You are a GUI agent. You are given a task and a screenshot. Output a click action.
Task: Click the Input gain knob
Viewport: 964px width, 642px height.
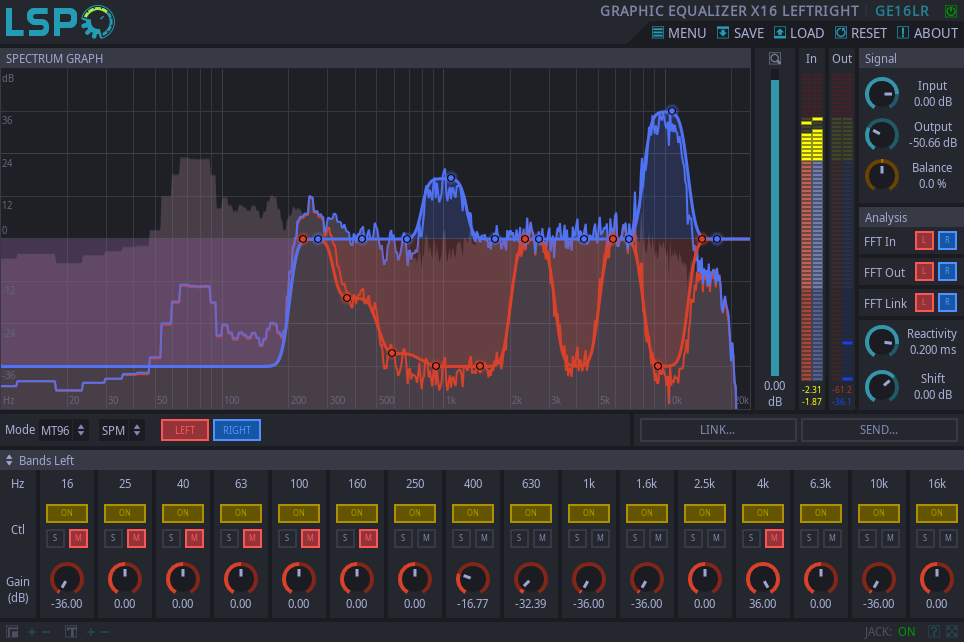tap(882, 93)
